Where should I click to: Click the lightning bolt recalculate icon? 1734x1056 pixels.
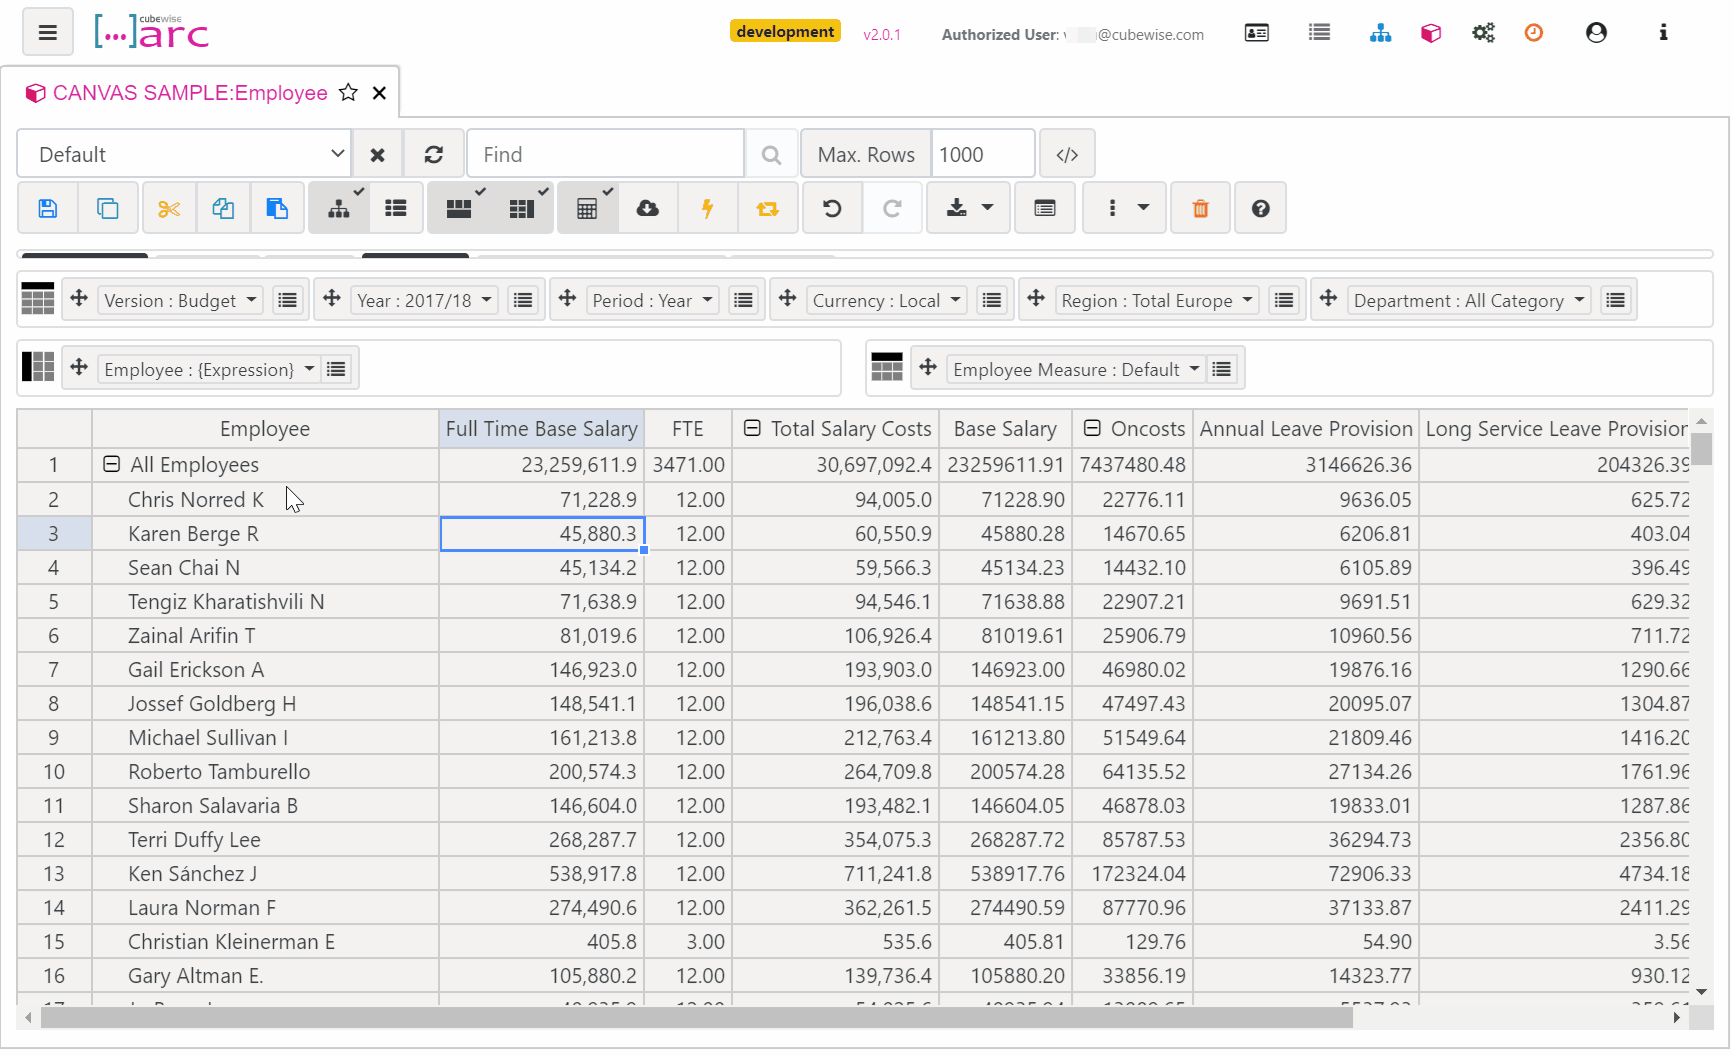click(x=708, y=208)
